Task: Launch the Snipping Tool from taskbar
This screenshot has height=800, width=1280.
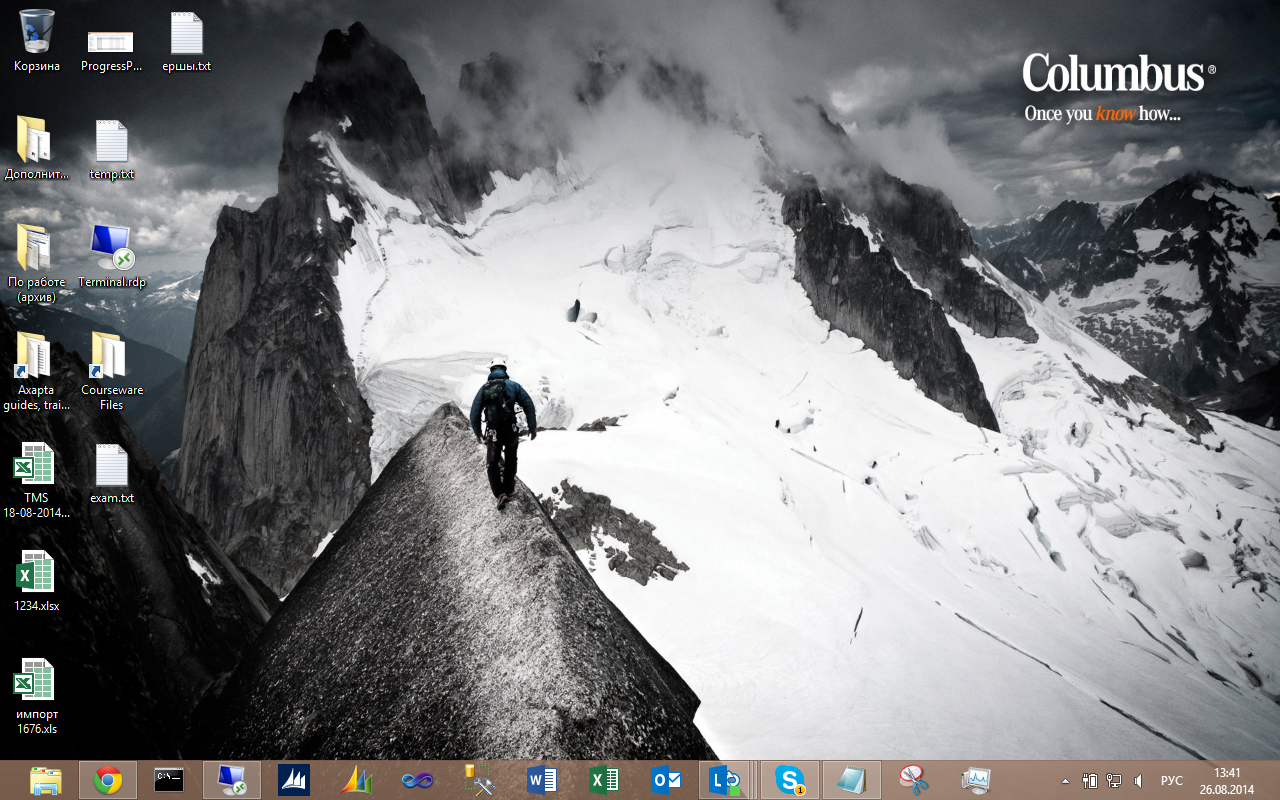Action: (914, 780)
